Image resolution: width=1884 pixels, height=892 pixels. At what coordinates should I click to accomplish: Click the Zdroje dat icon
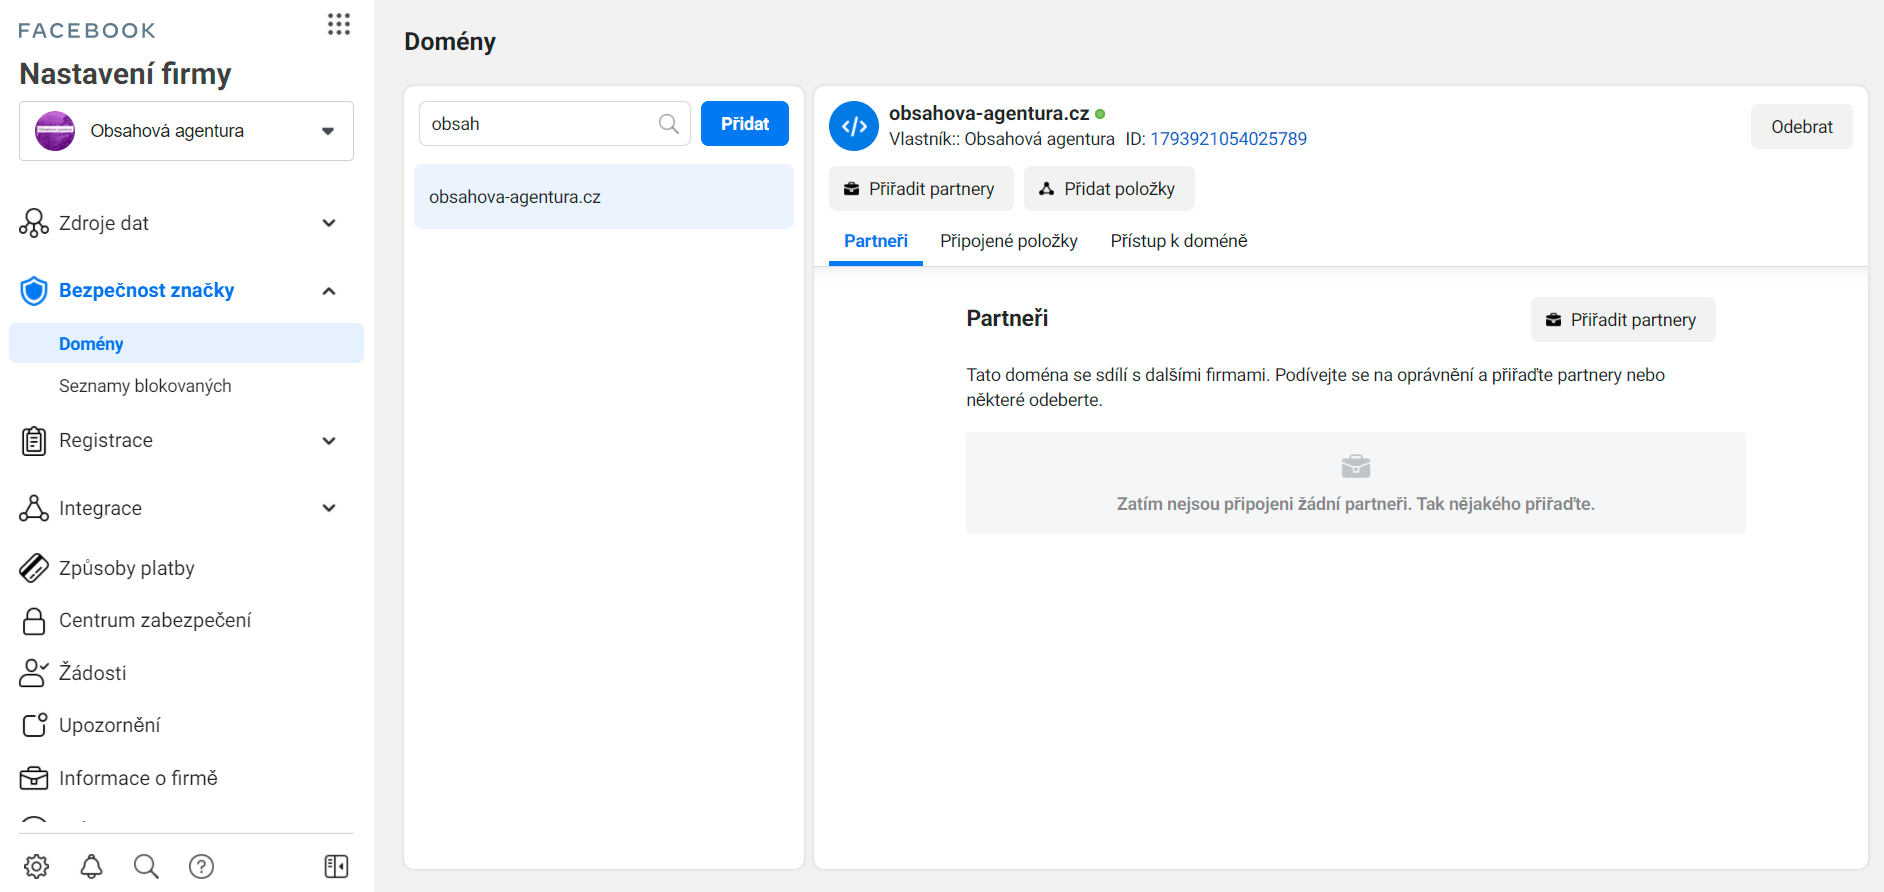tap(34, 223)
